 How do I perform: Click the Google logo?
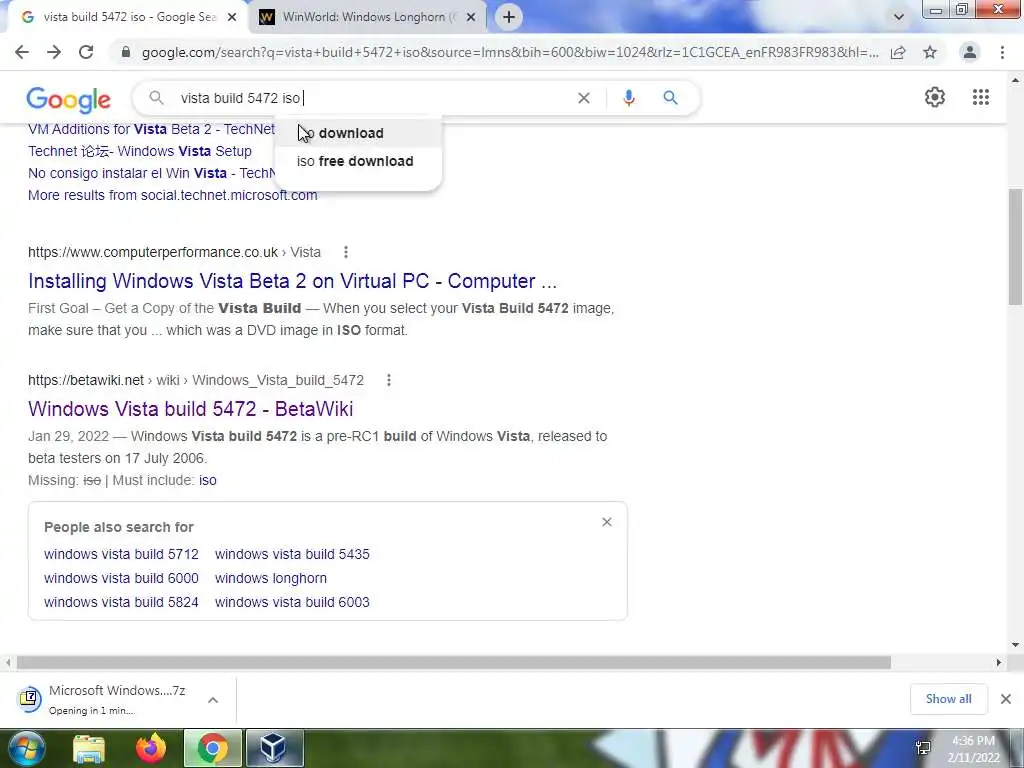coord(69,99)
